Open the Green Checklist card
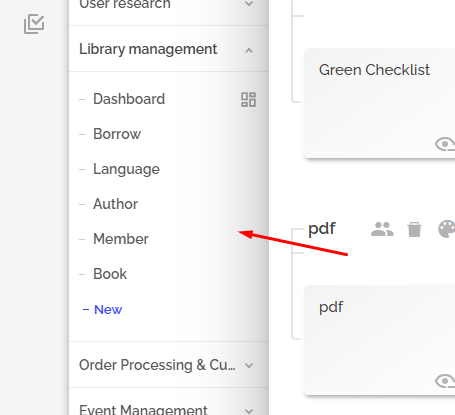 coord(379,103)
